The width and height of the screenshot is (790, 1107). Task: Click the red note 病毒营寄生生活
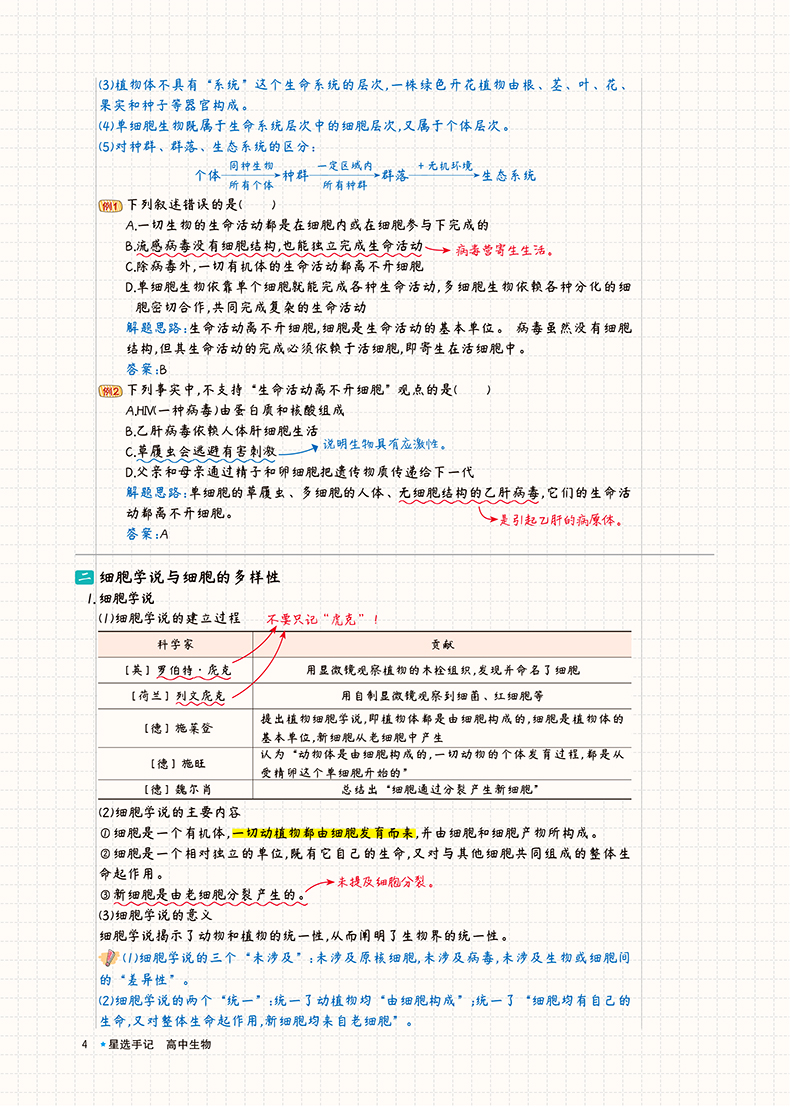pos(504,250)
